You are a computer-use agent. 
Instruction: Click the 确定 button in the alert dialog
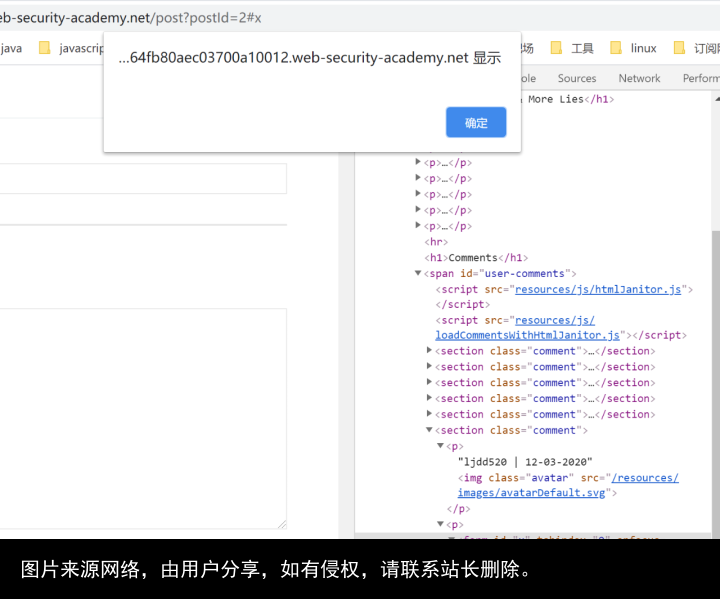[x=476, y=122]
